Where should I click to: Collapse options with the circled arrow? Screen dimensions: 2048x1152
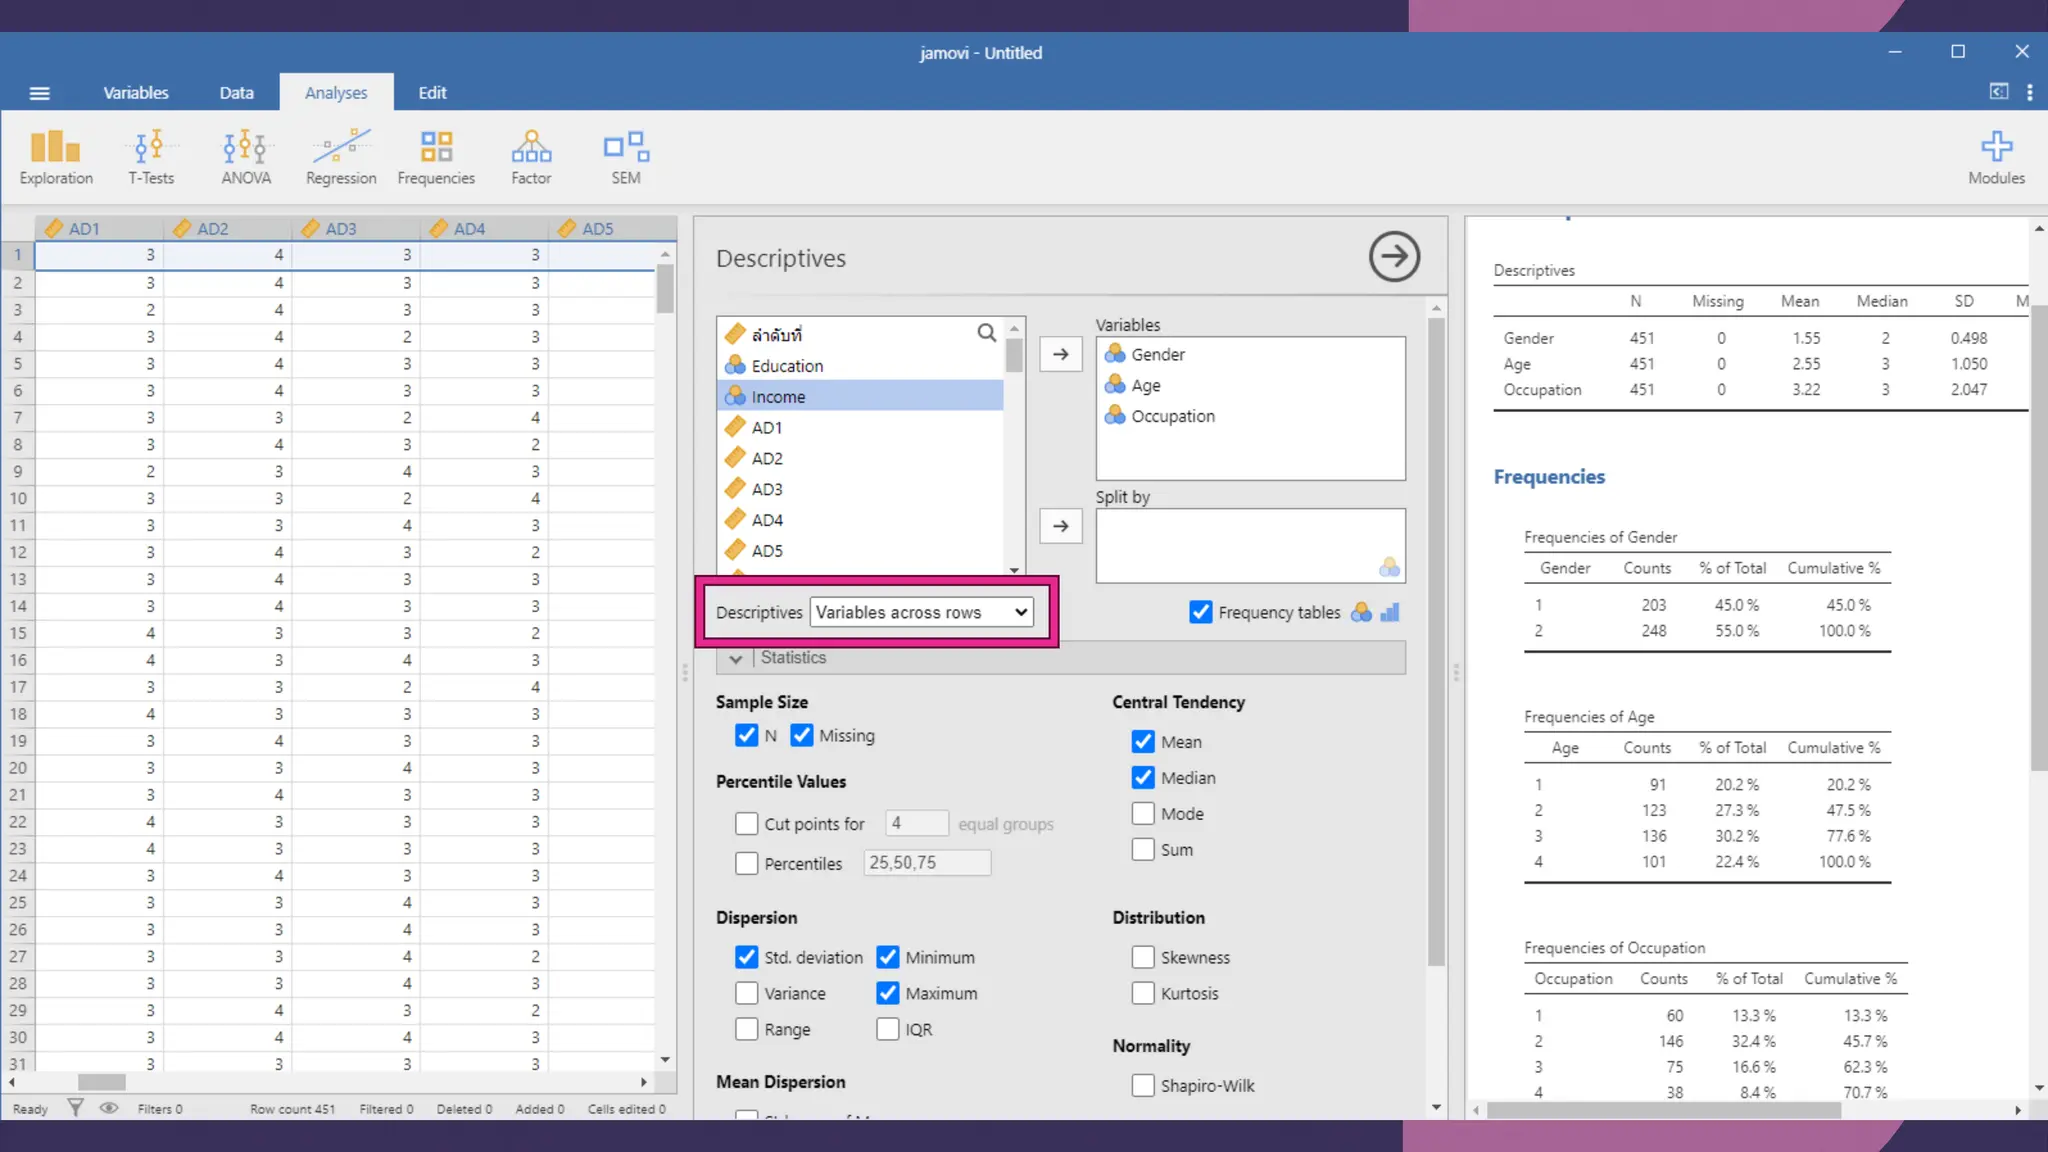tap(1394, 257)
